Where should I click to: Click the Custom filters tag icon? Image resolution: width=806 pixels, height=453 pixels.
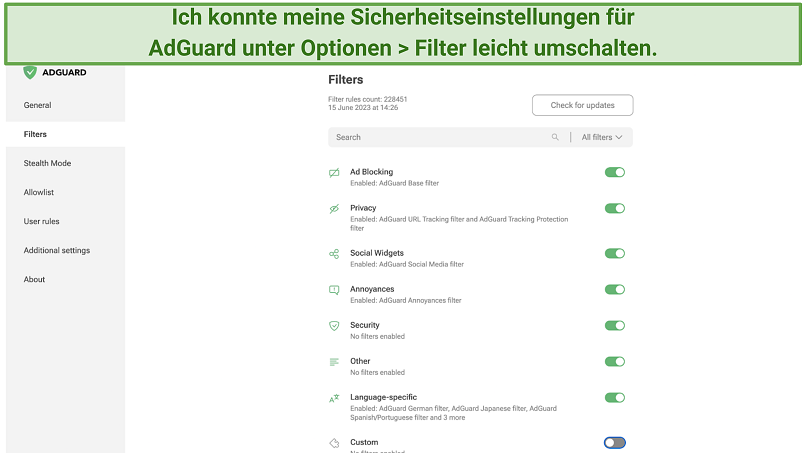click(x=334, y=442)
